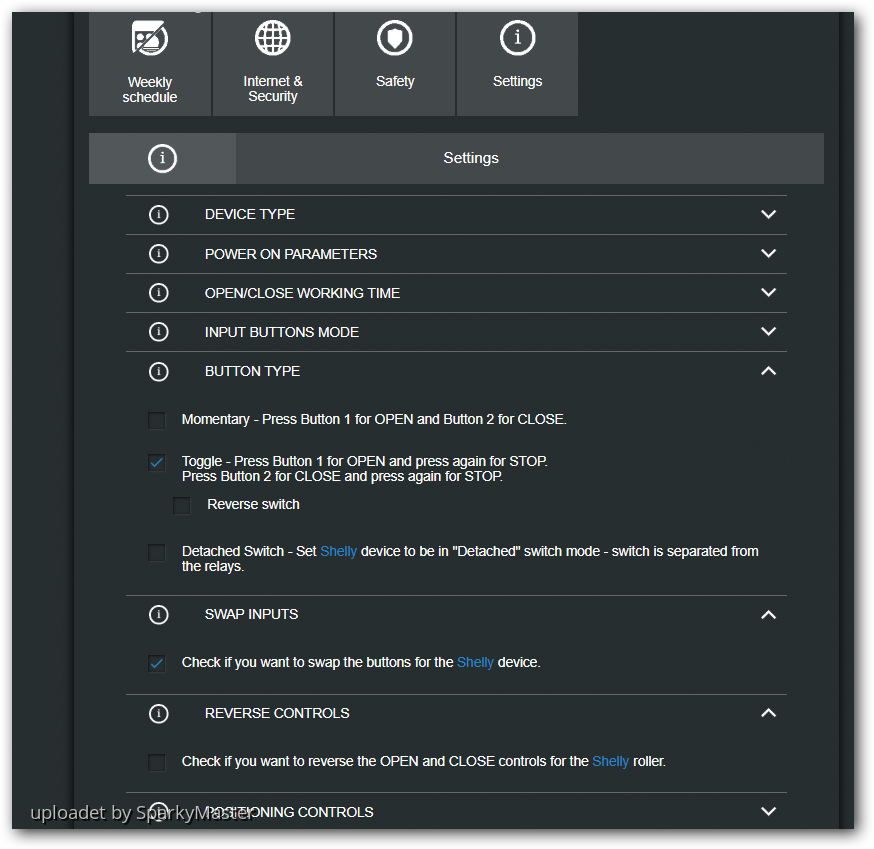This screenshot has height=849, width=874.
Task: Click the Shelly link in Swap Inputs text
Action: click(475, 663)
